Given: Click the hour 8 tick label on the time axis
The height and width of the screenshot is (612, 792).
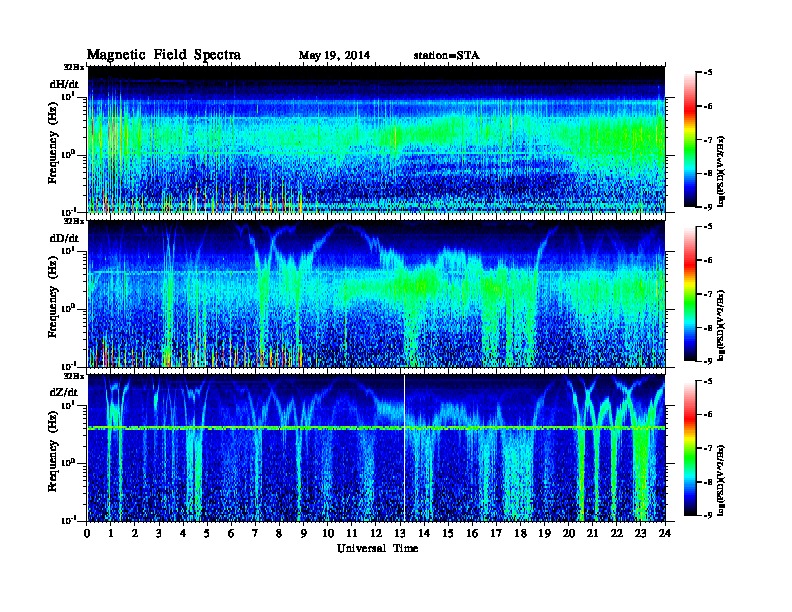Looking at the screenshot, I should click(279, 533).
